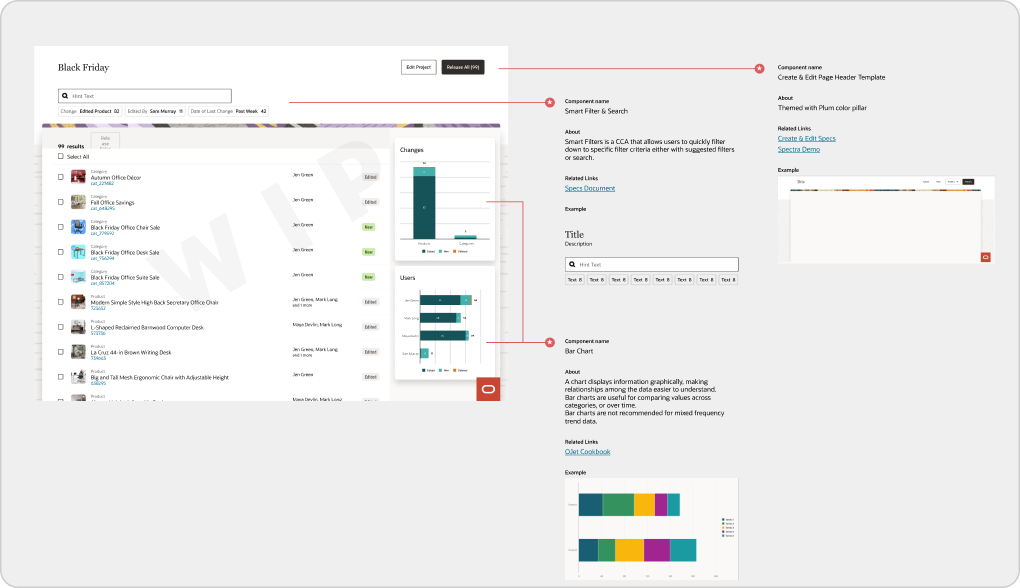The image size is (1020, 588).
Task: Open the Modern Simple Style Secretary Chair thumbnail
Action: coord(78,301)
